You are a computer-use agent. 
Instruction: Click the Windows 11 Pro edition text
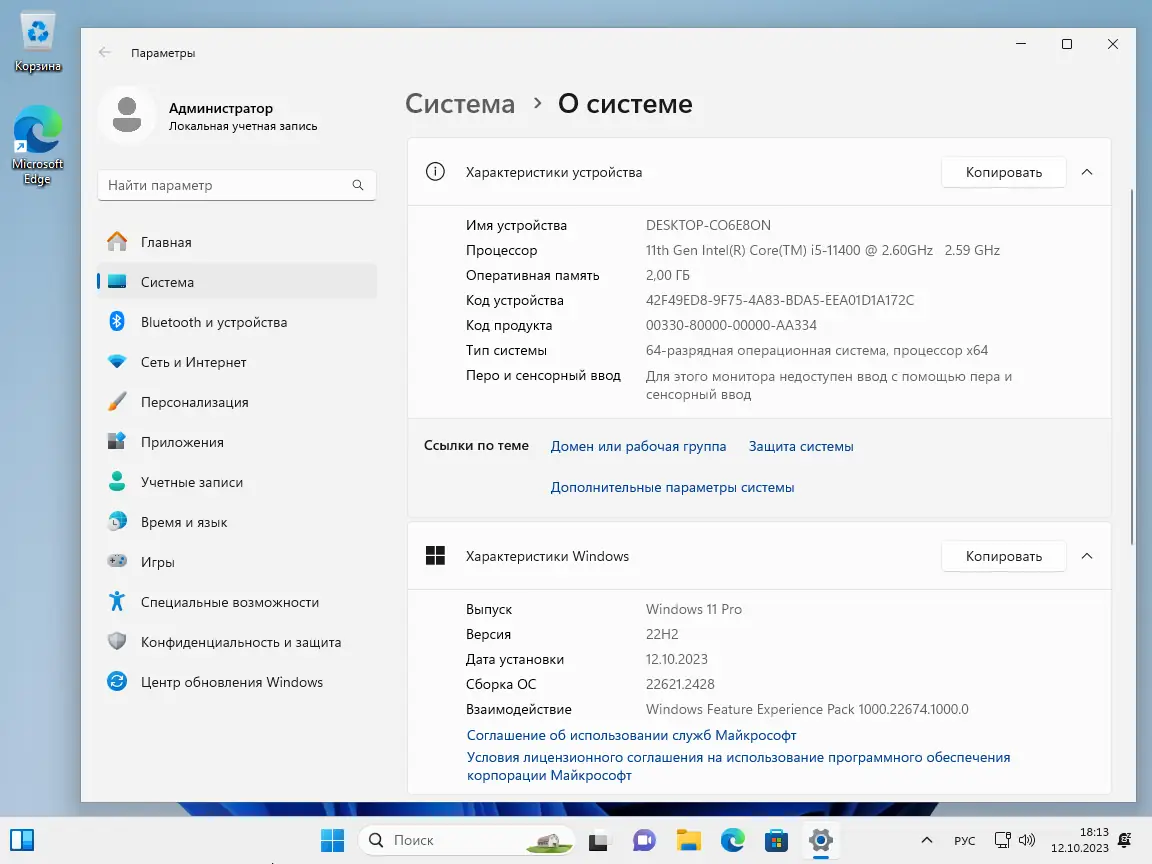694,609
